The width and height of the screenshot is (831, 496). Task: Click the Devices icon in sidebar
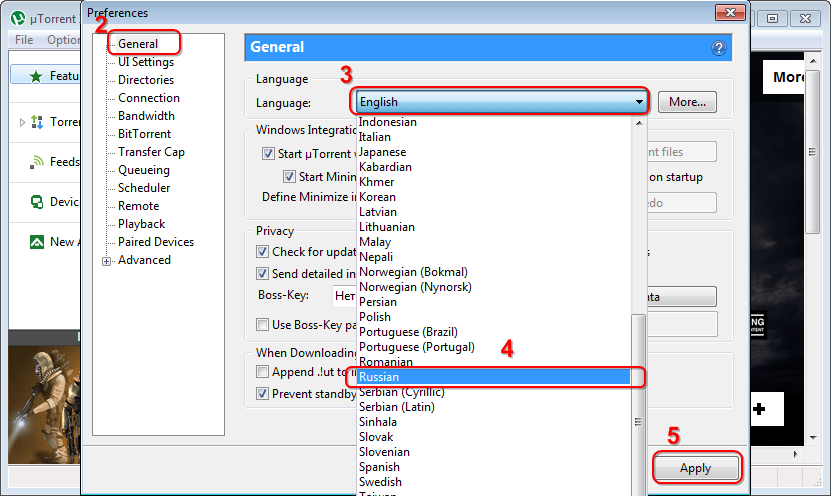click(37, 202)
